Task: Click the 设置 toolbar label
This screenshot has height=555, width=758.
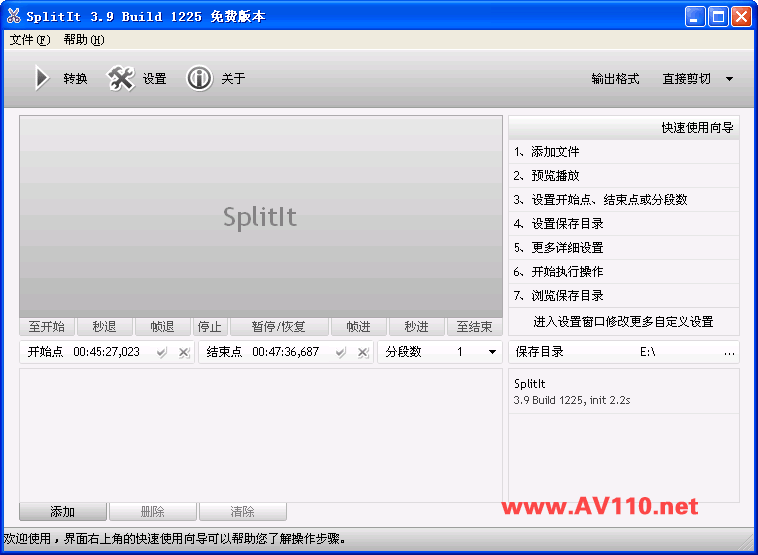Action: (x=155, y=79)
